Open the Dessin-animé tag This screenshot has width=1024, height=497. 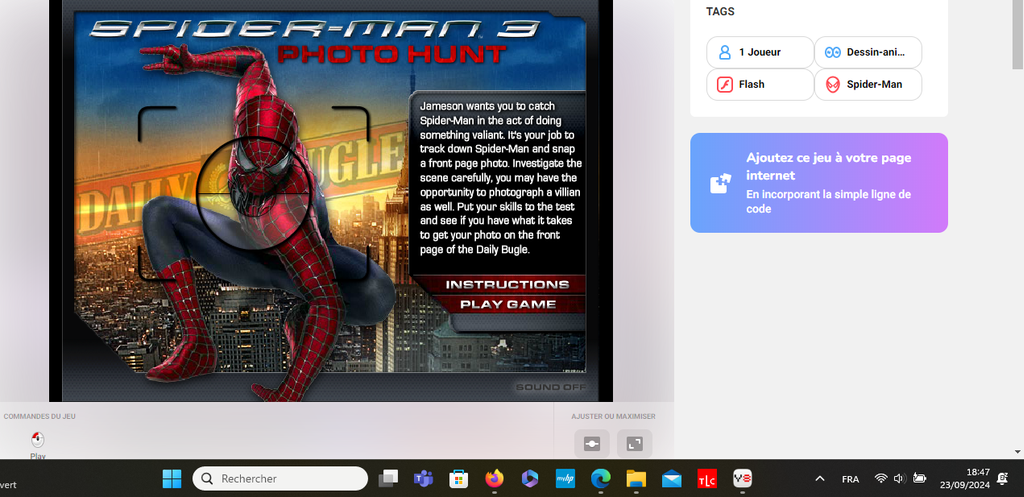pyautogui.click(x=867, y=52)
